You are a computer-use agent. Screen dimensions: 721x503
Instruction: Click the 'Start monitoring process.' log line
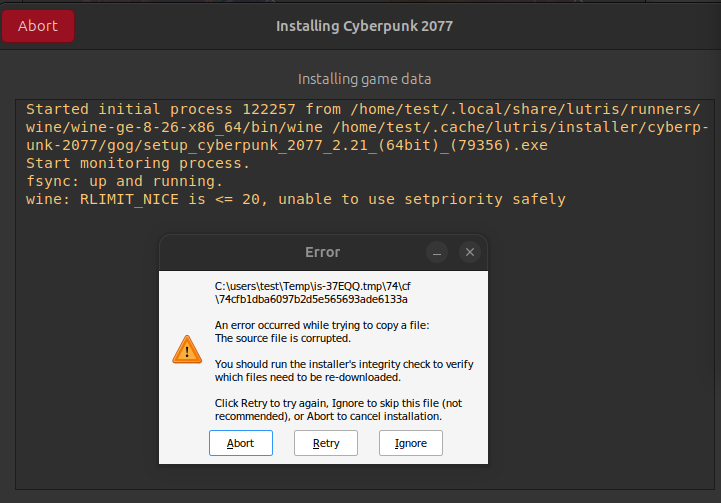pyautogui.click(x=137, y=163)
